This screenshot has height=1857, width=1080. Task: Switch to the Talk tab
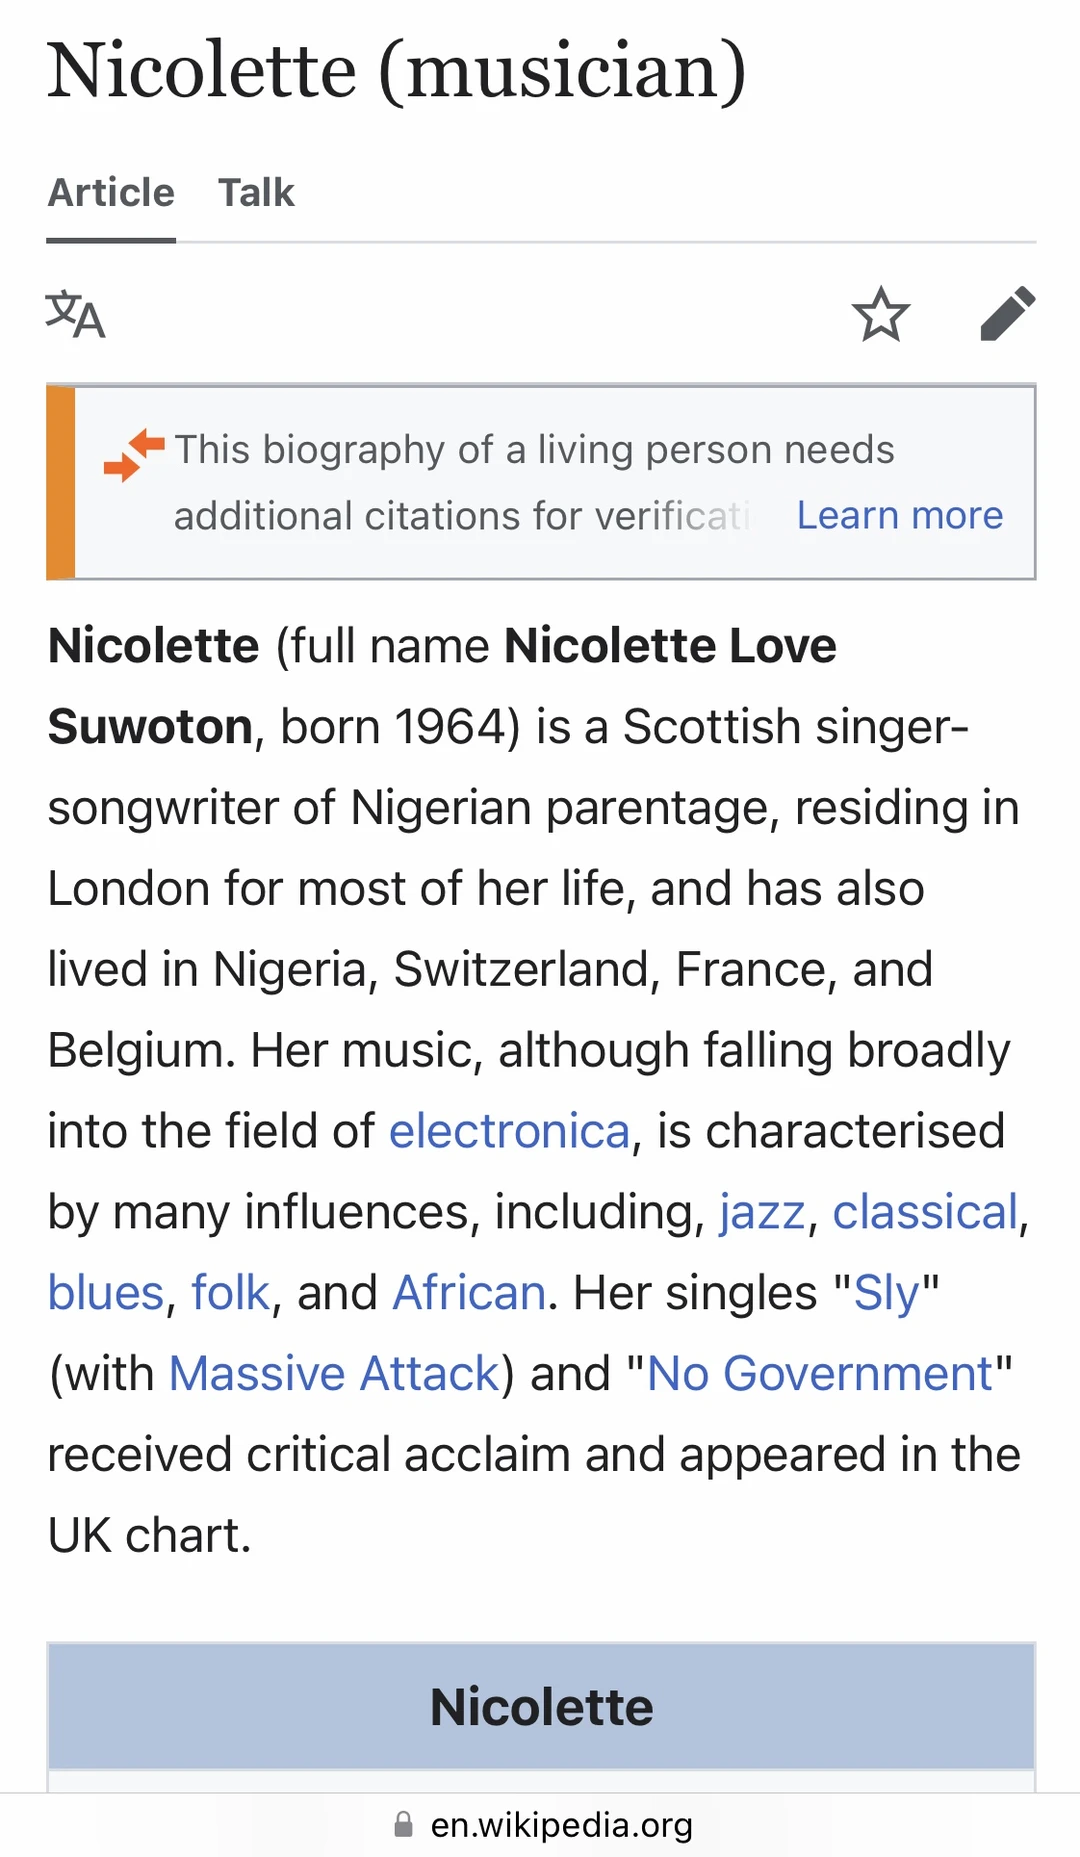tap(256, 192)
